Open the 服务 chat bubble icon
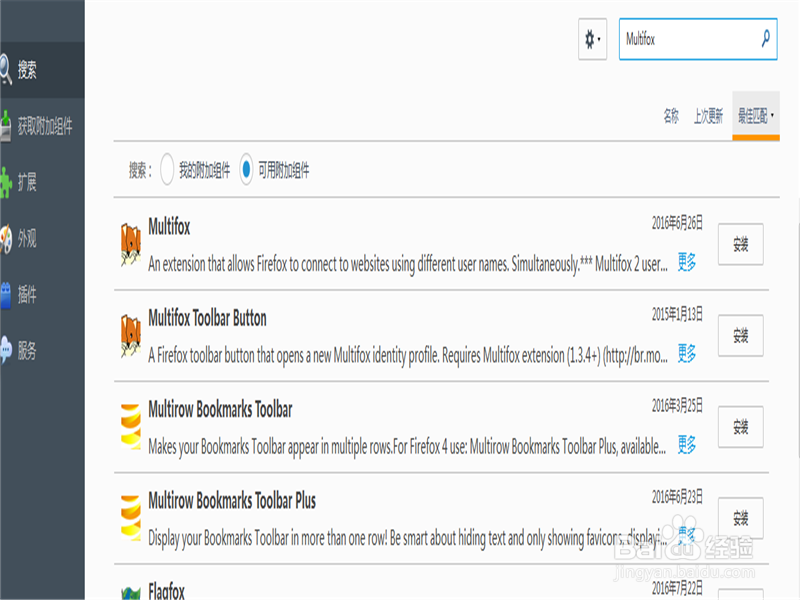800x600 pixels. click(6, 350)
